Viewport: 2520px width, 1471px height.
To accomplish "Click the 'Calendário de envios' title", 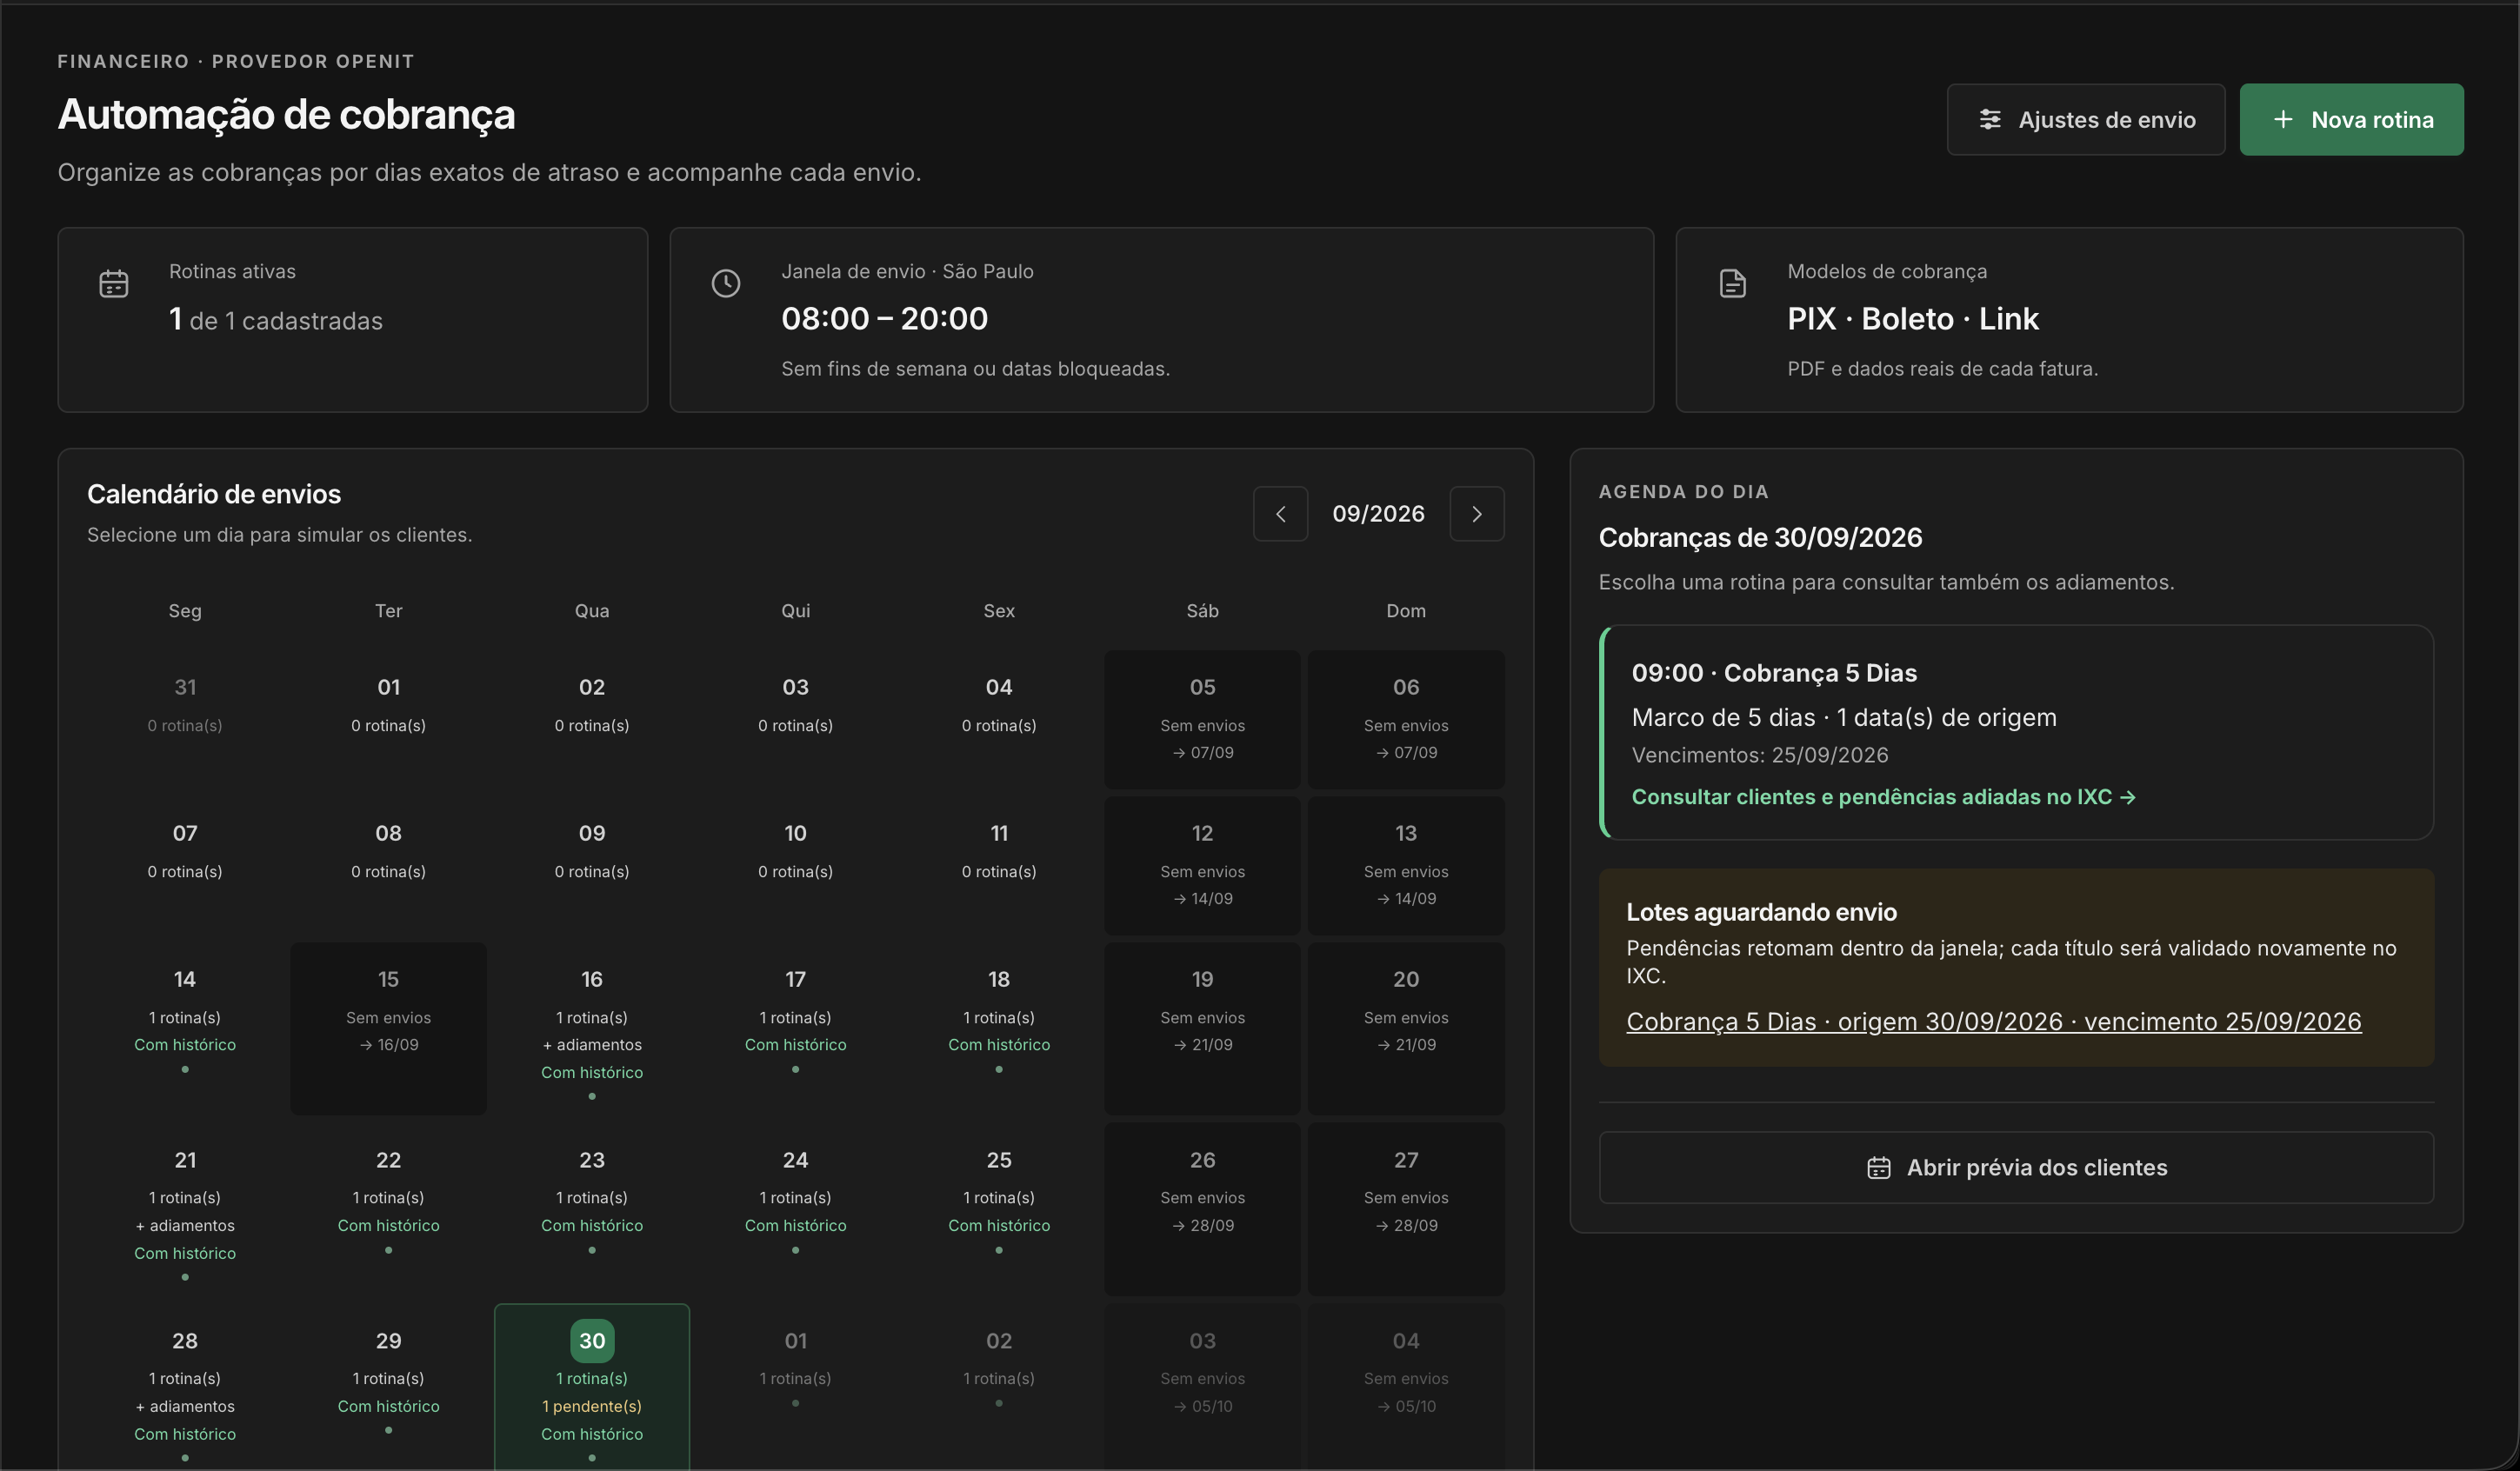I will pyautogui.click(x=214, y=494).
